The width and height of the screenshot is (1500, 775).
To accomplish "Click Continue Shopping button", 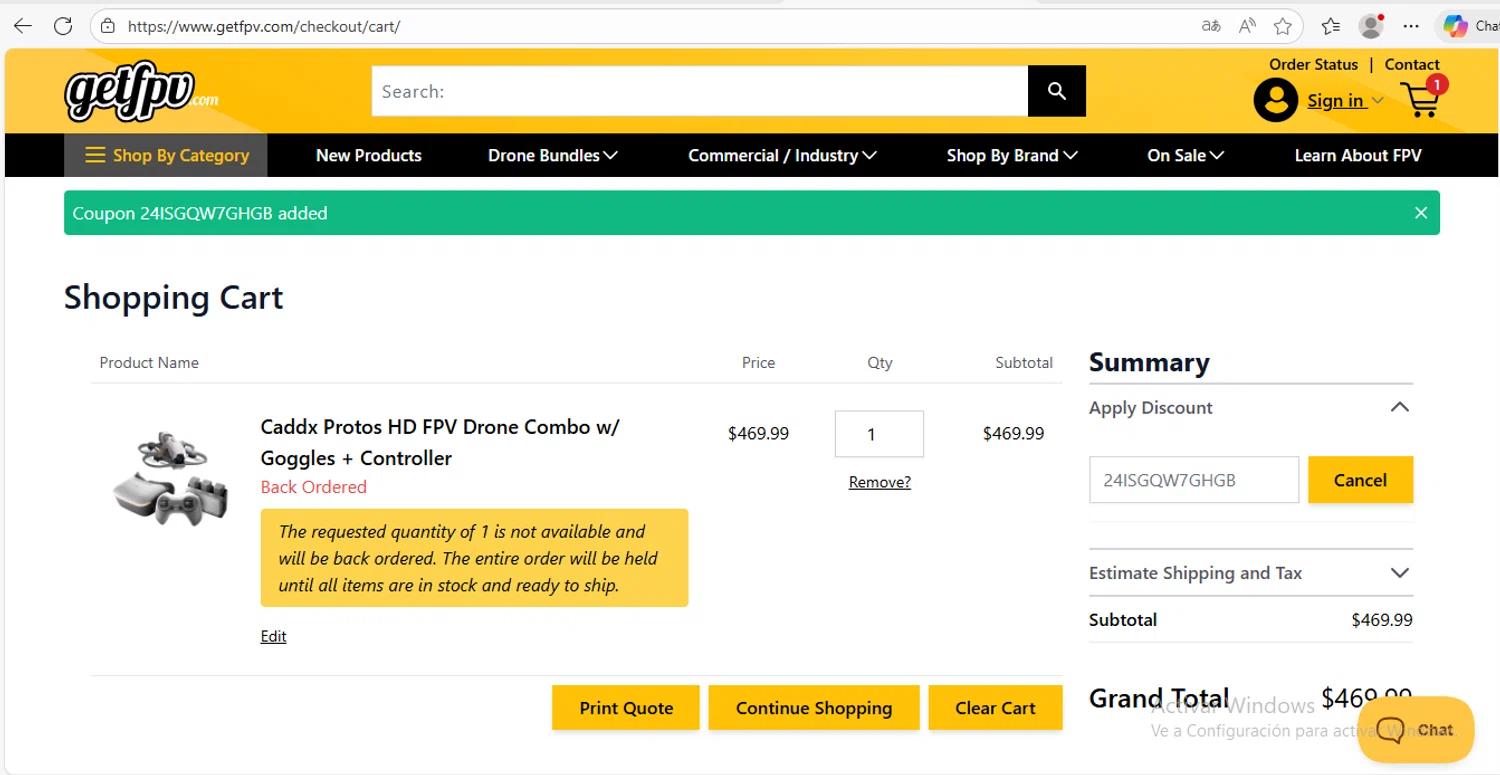I will click(814, 708).
